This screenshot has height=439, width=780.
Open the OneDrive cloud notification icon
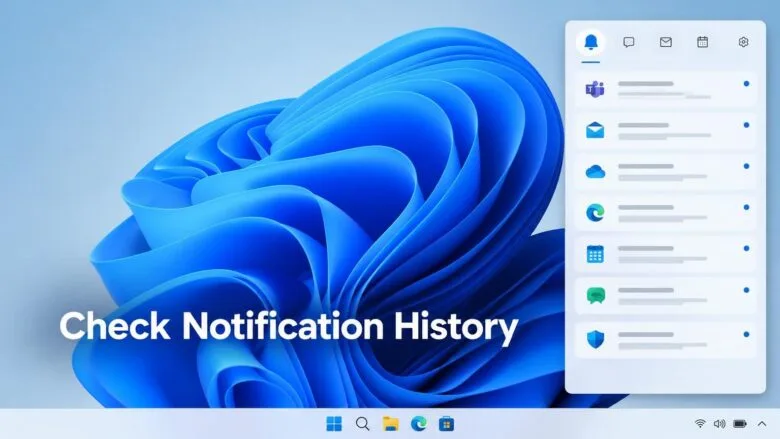(x=595, y=172)
